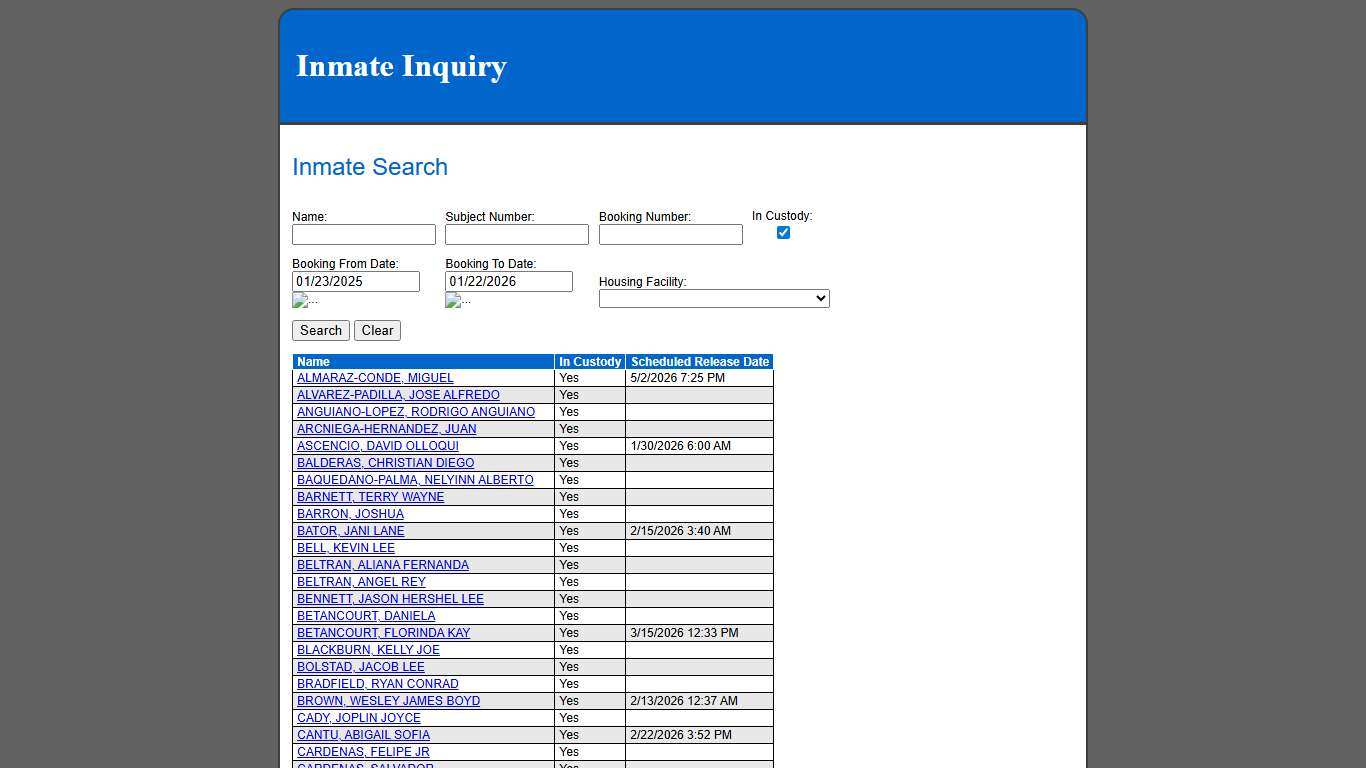Click the Search button
1366x768 pixels.
click(x=320, y=330)
